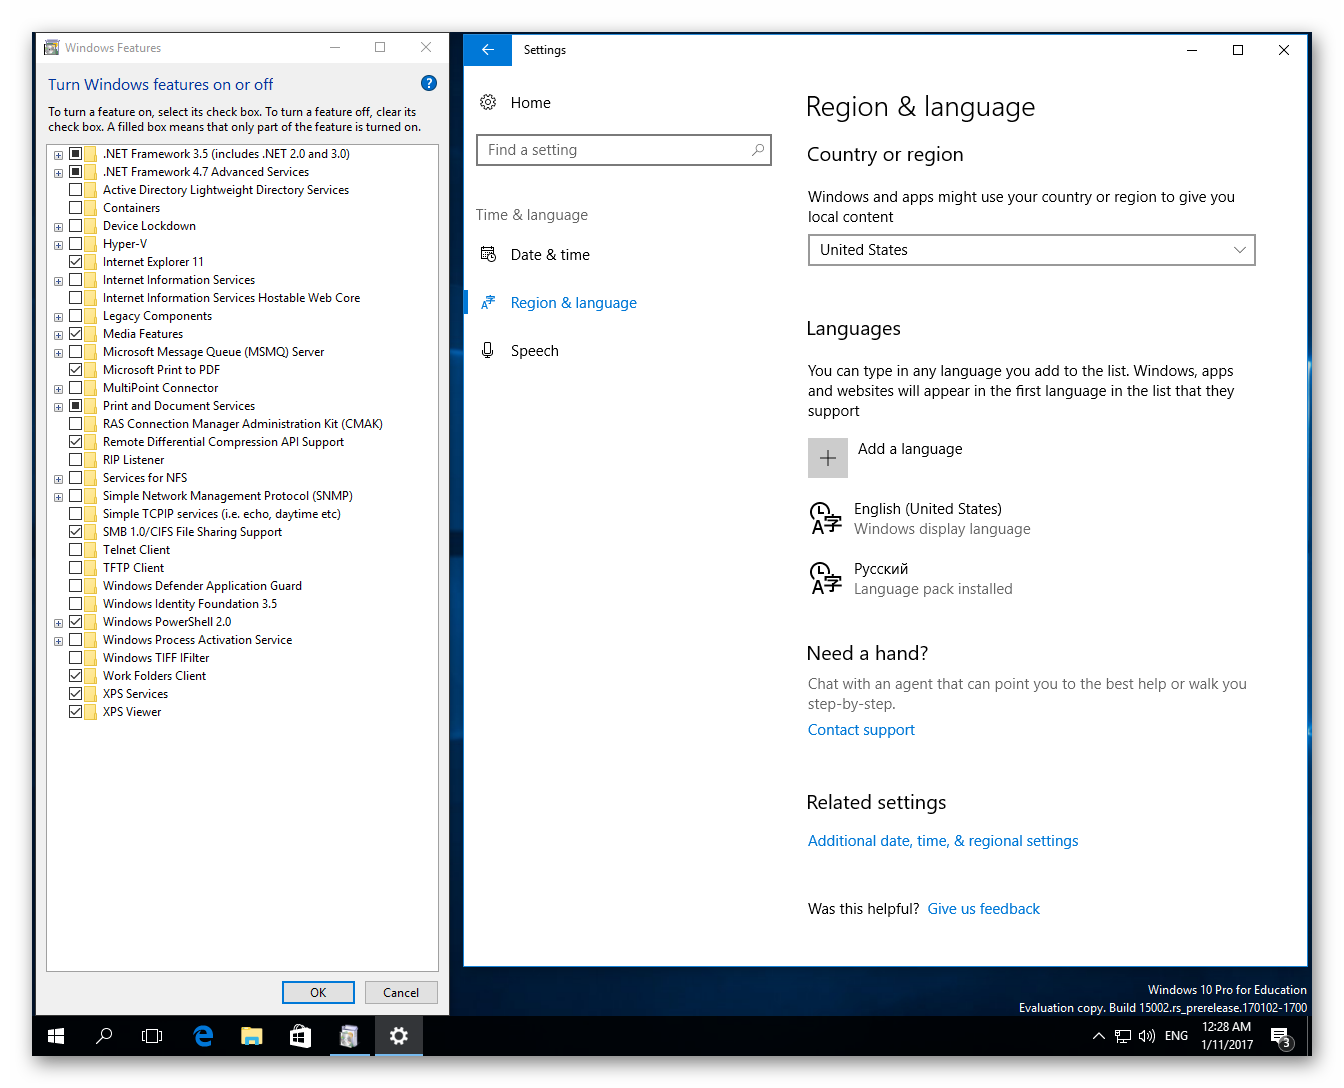The image size is (1344, 1088).
Task: Uncheck the XPS Viewer checkbox
Action: [76, 712]
